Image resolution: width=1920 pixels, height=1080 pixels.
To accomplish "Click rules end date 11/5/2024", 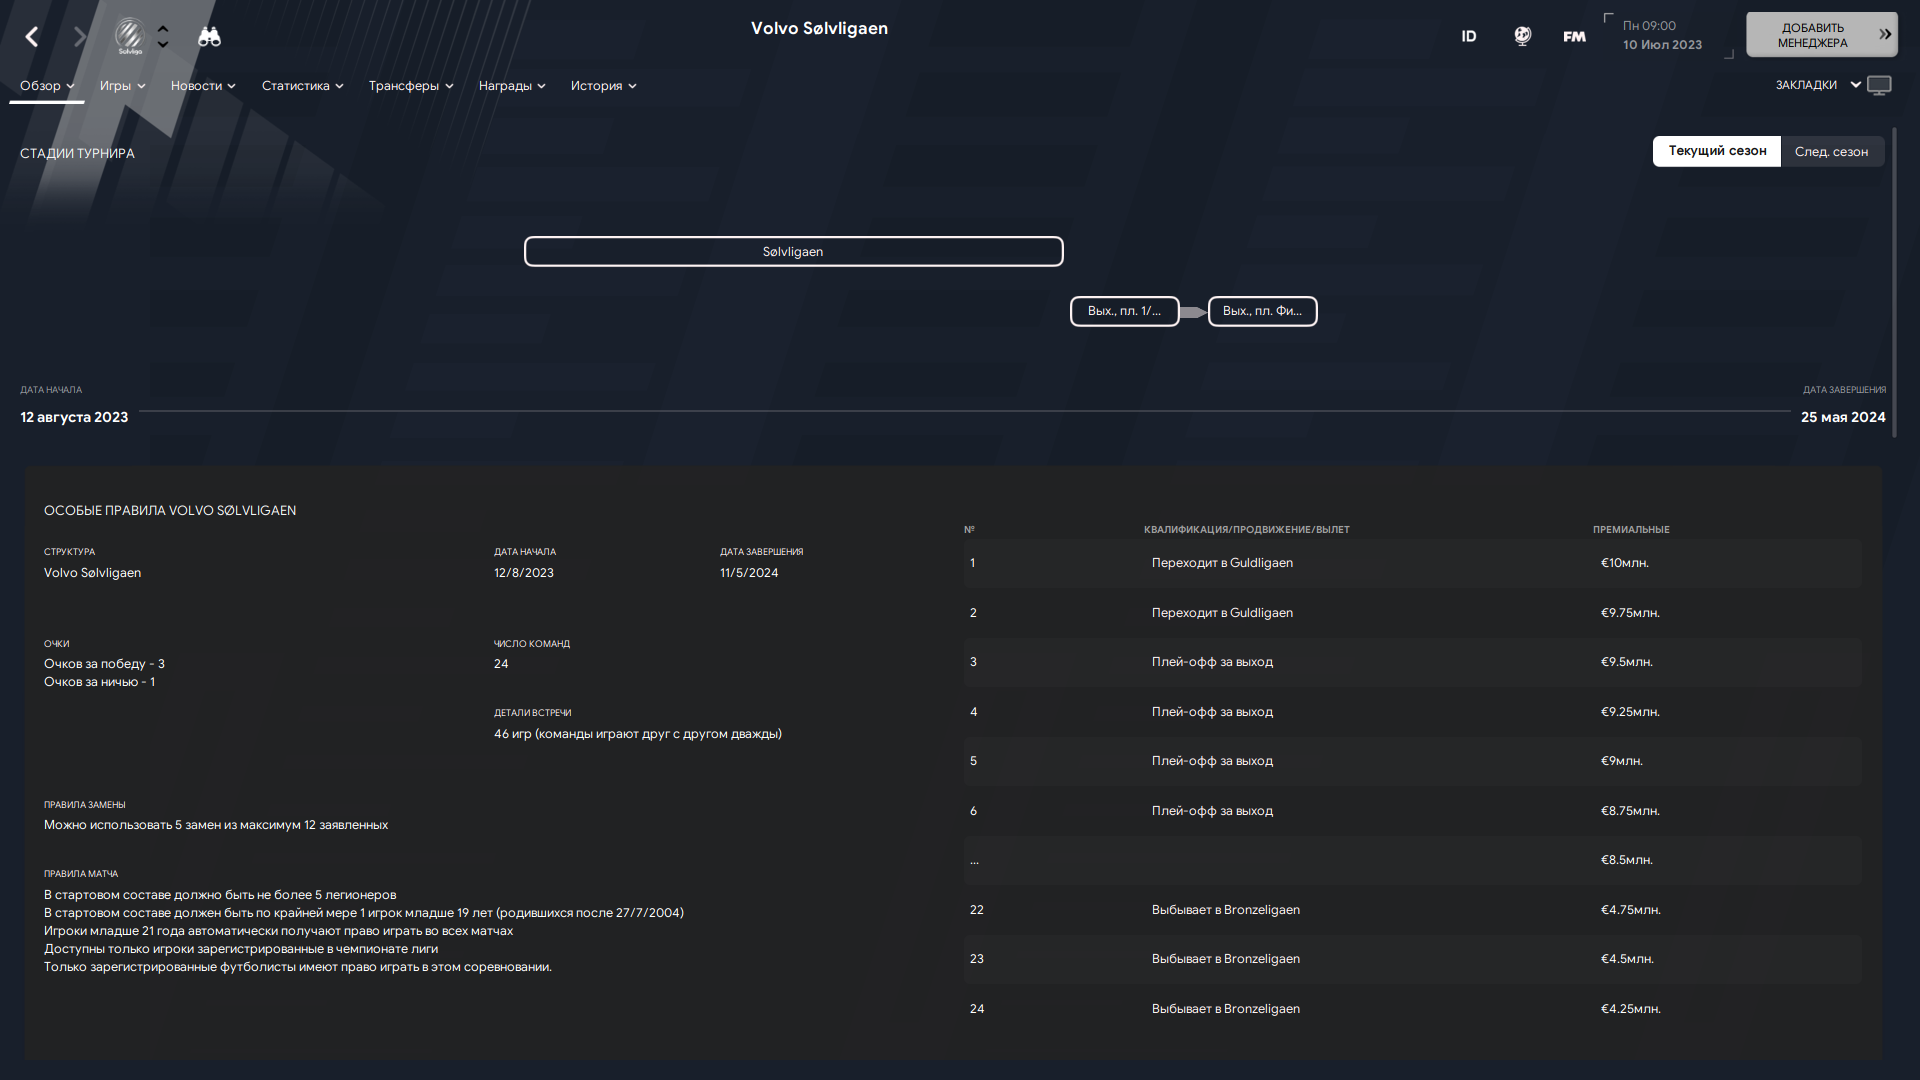I will click(x=749, y=573).
